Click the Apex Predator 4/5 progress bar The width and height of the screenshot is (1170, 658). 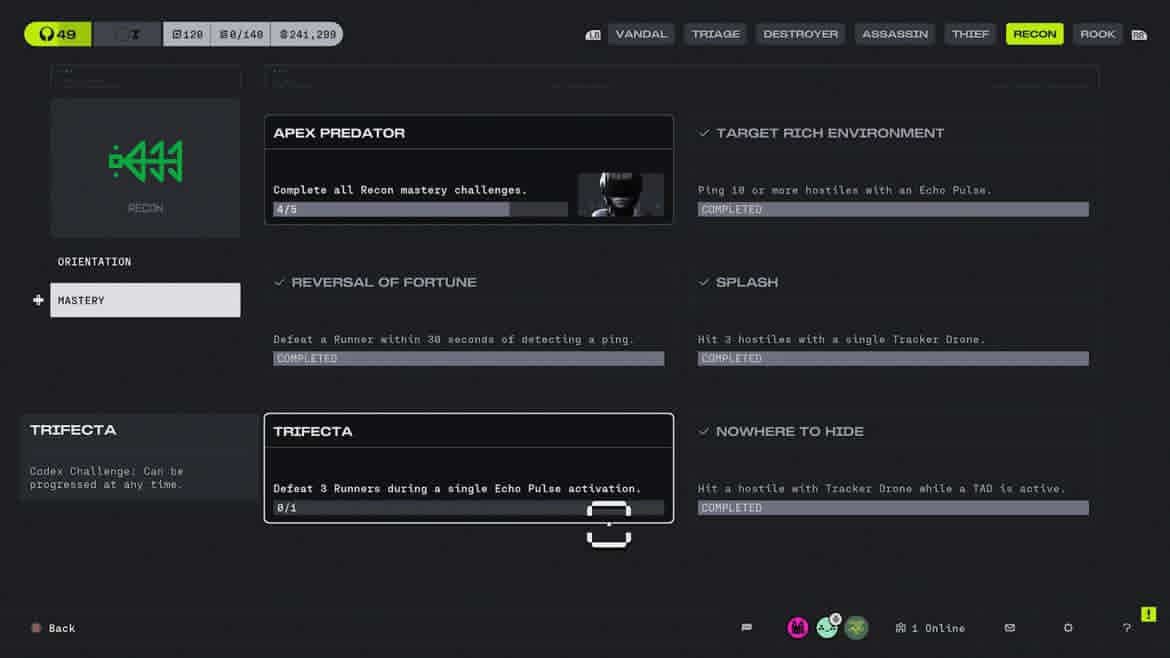(x=420, y=210)
